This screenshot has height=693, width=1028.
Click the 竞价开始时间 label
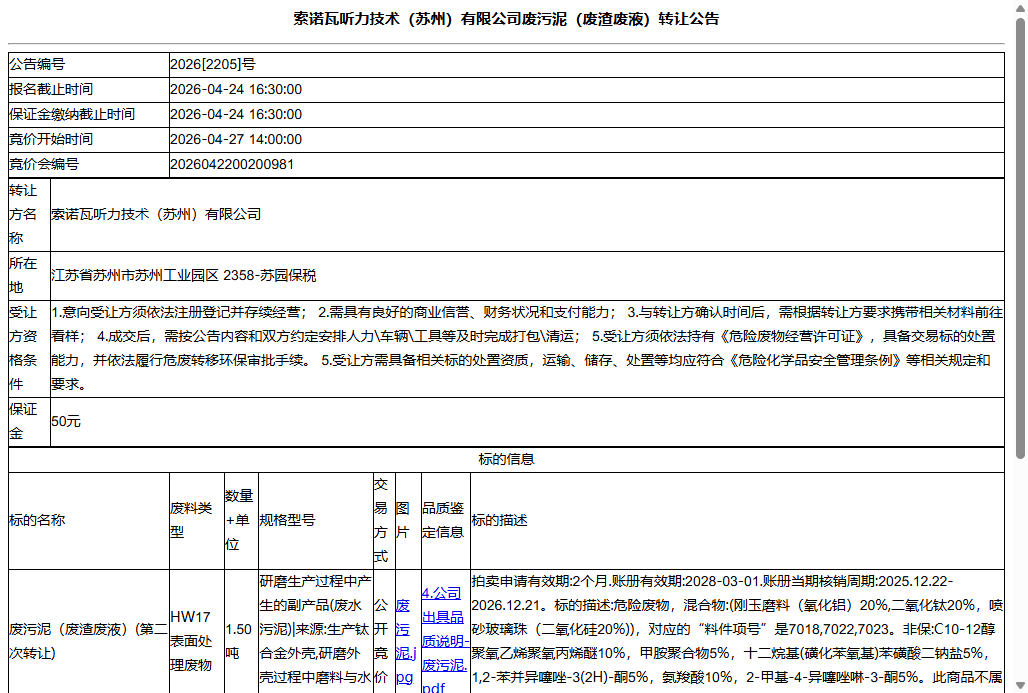[x=51, y=139]
